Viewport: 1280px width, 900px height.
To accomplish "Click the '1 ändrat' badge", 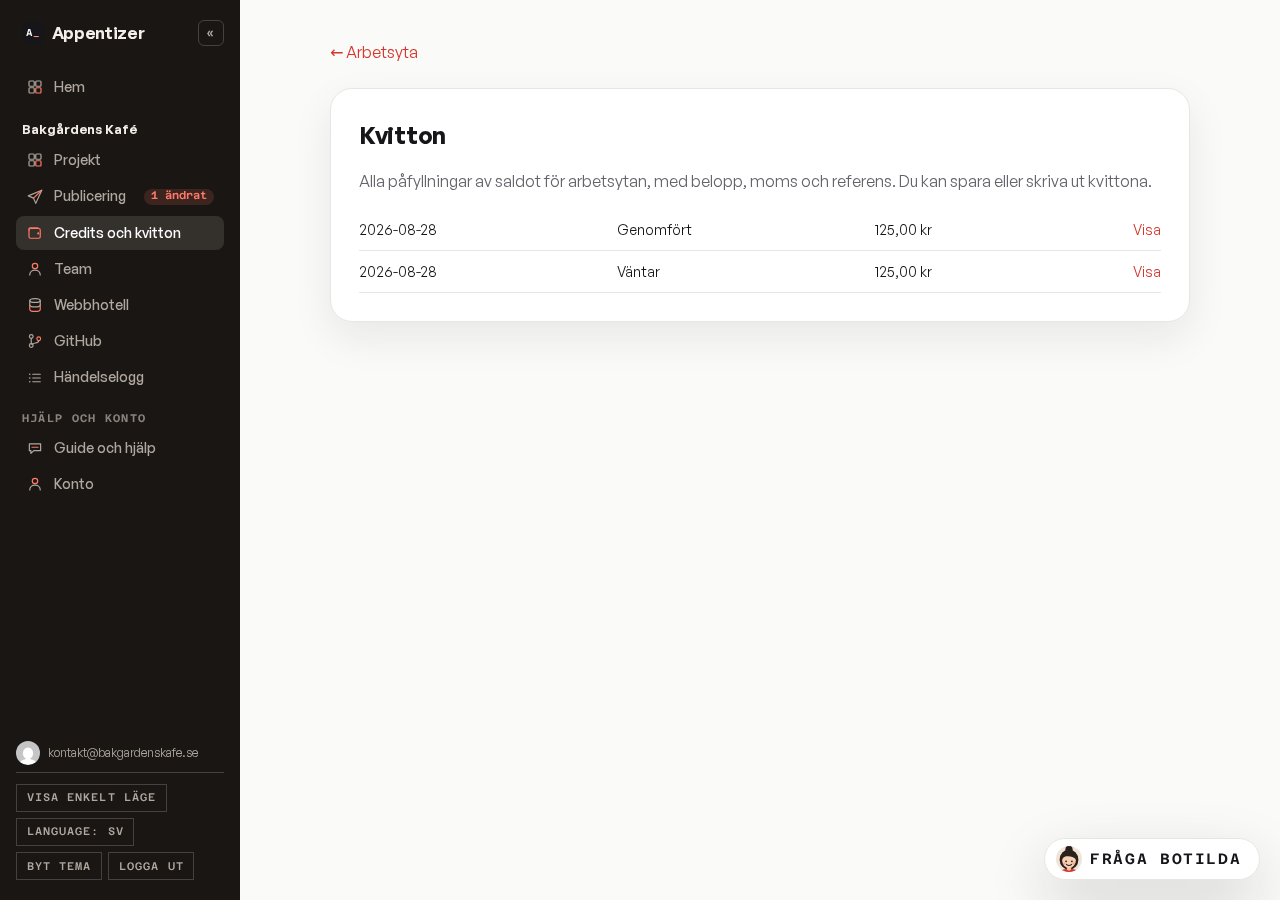I will [x=179, y=196].
